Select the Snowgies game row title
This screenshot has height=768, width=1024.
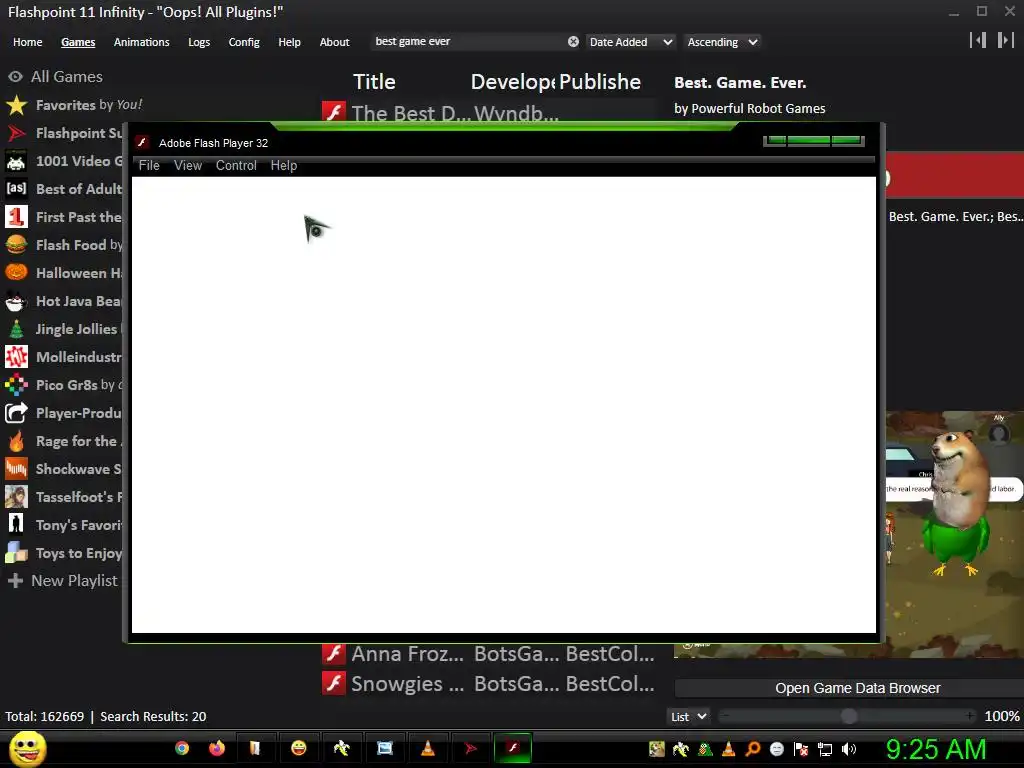(408, 684)
